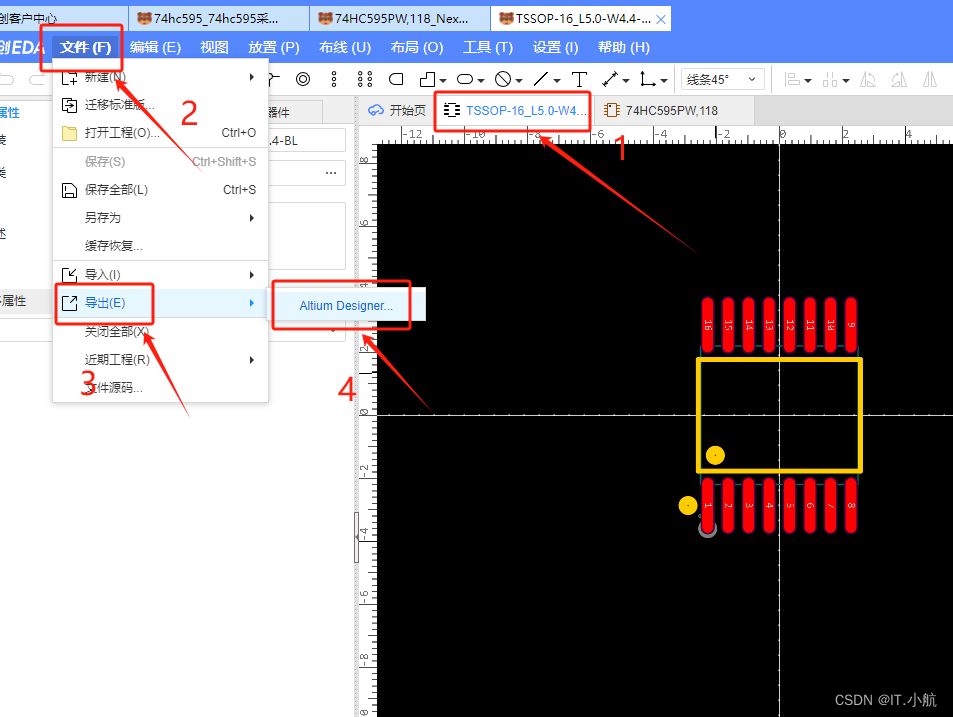The height and width of the screenshot is (717, 953).
Task: Open the 布线 (U) menu
Action: tap(345, 47)
